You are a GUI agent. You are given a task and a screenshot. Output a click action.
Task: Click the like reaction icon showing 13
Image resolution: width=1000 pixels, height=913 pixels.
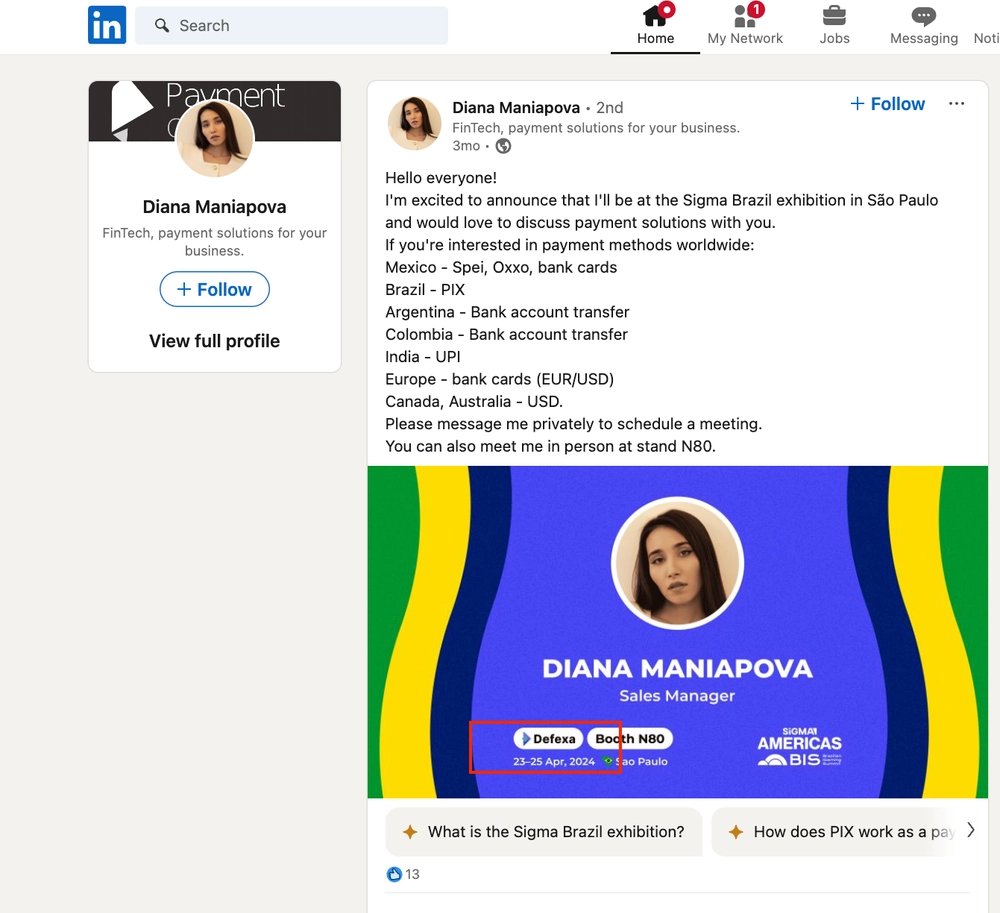[394, 874]
